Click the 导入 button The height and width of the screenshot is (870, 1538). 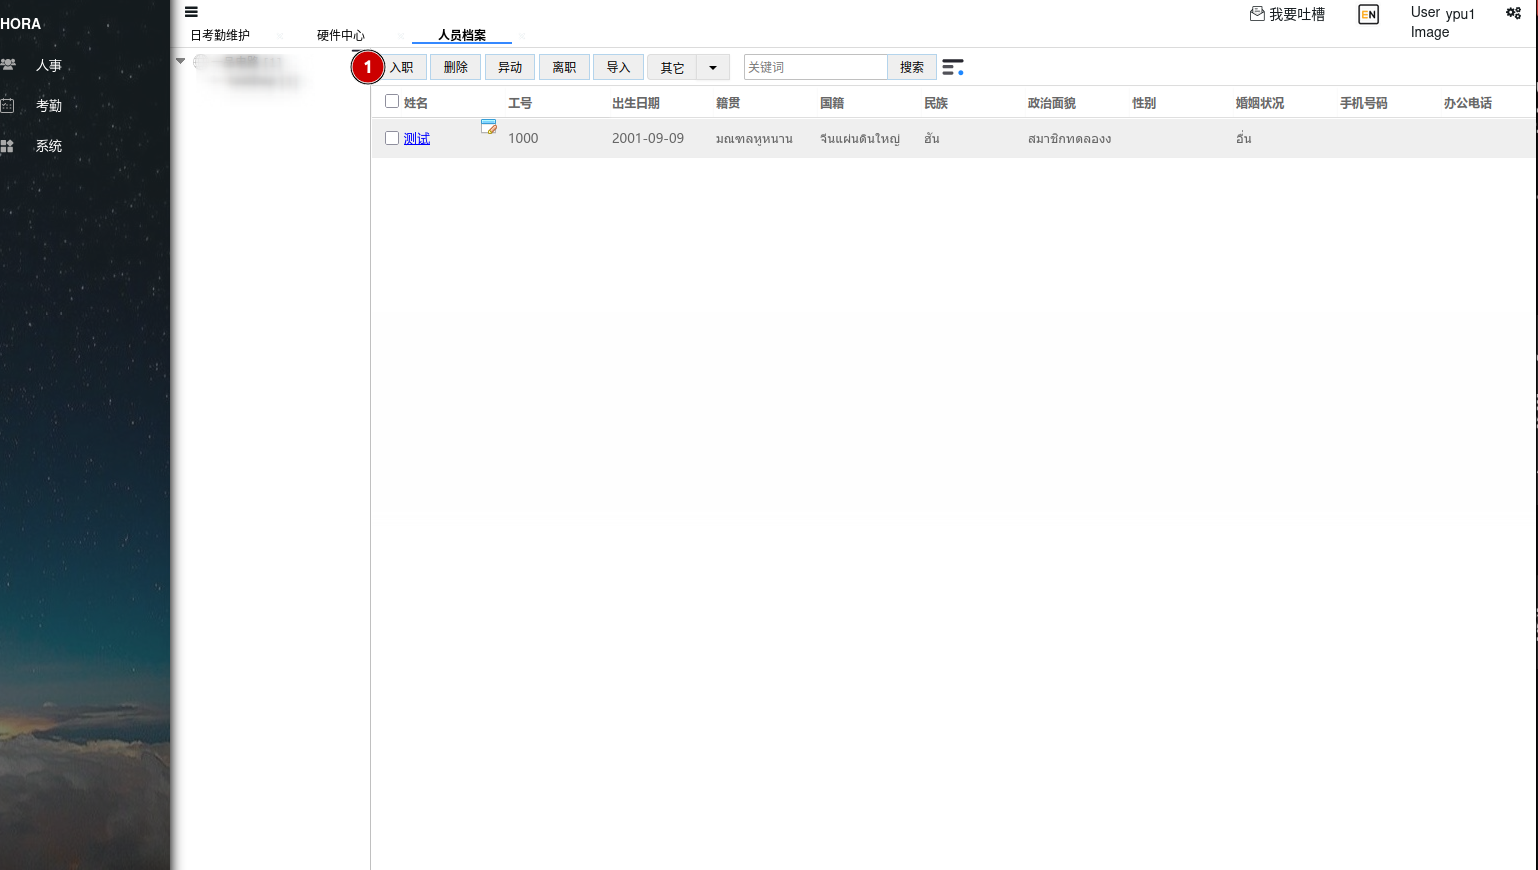pos(618,67)
